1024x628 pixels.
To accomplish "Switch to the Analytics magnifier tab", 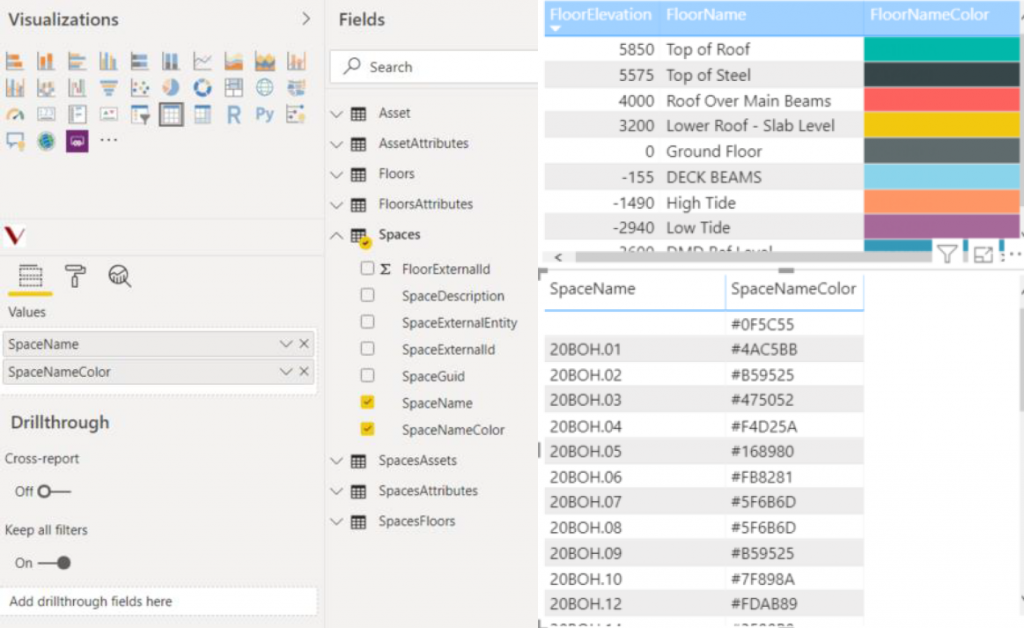I will point(120,276).
